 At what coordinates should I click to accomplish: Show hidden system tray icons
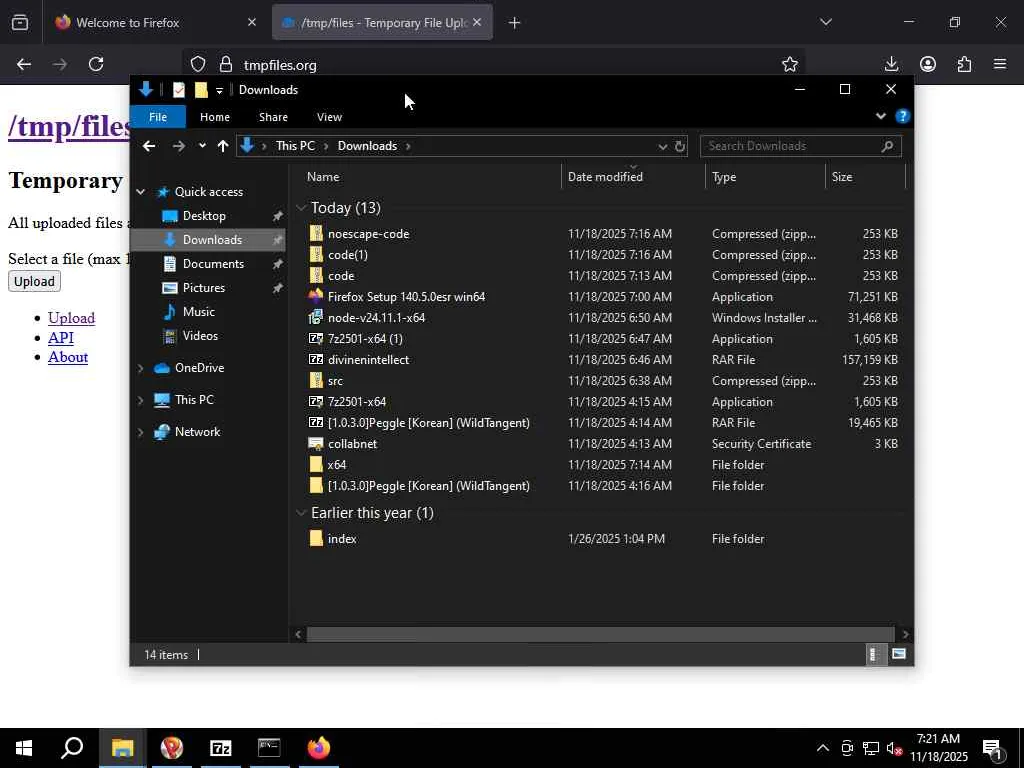coord(823,748)
